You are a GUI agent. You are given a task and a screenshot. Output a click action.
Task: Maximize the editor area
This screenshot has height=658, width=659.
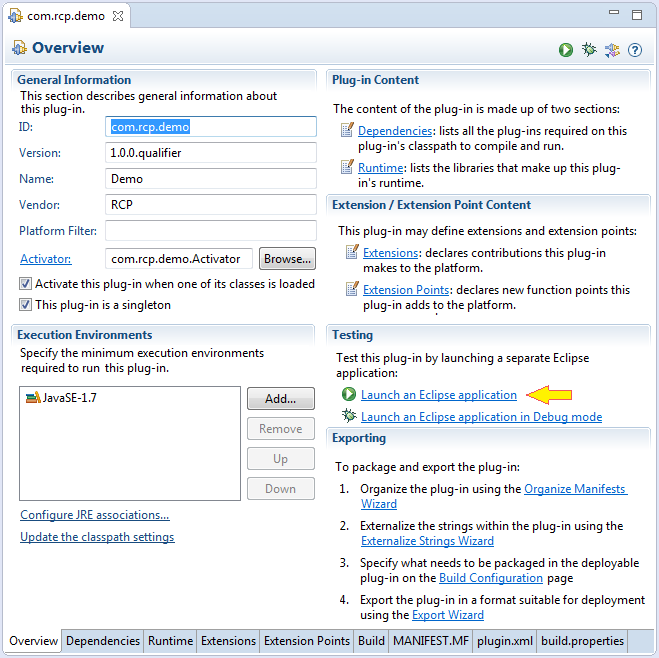[x=637, y=15]
